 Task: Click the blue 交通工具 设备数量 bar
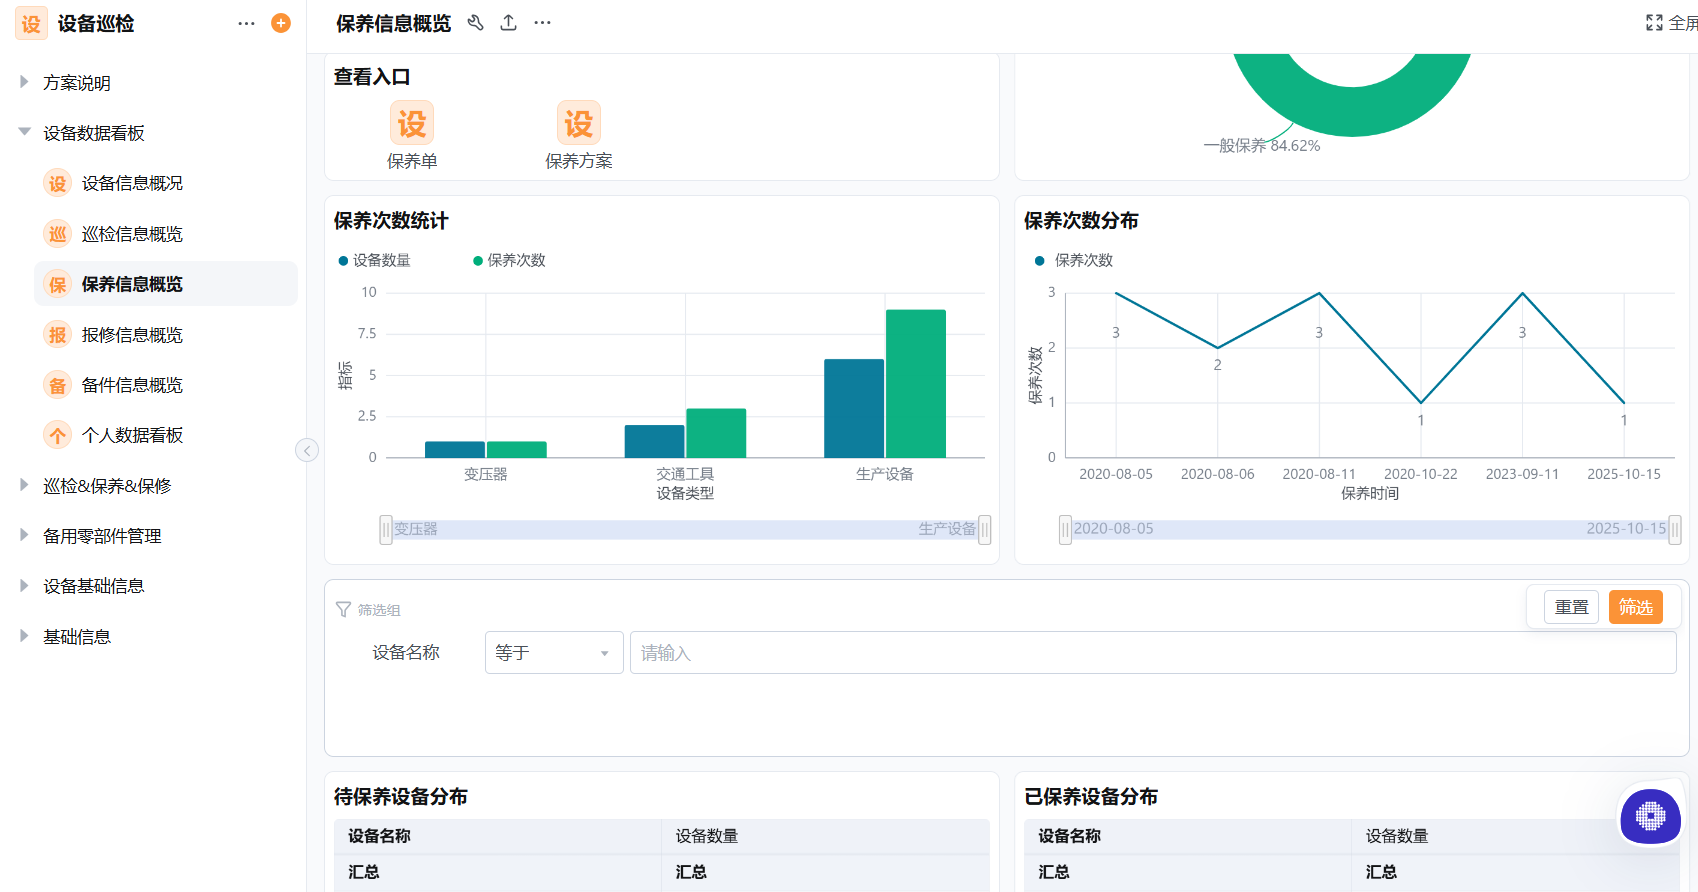[x=655, y=441]
